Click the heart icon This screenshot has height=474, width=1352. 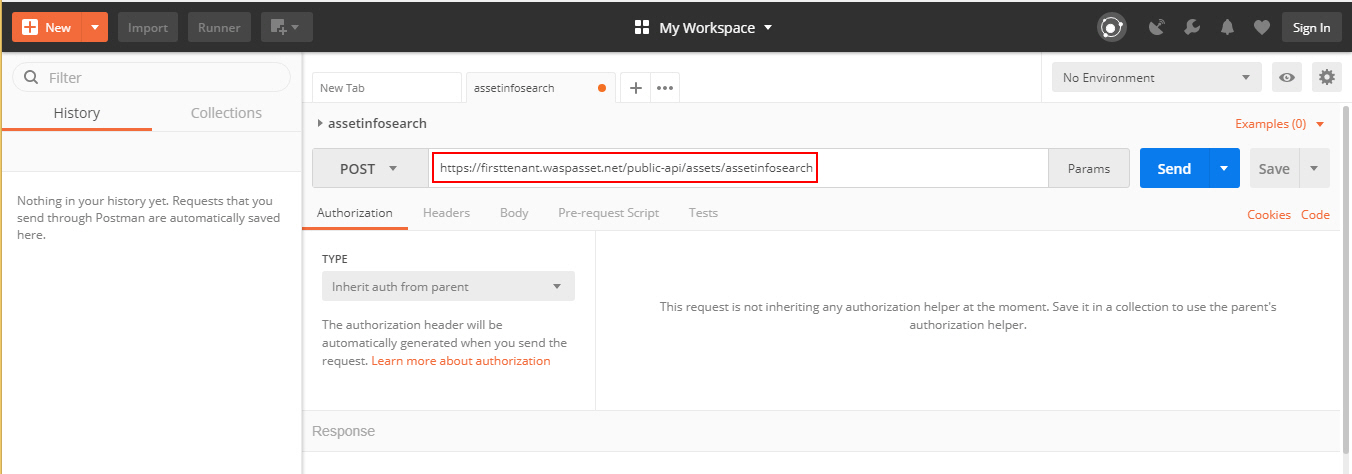click(1261, 28)
